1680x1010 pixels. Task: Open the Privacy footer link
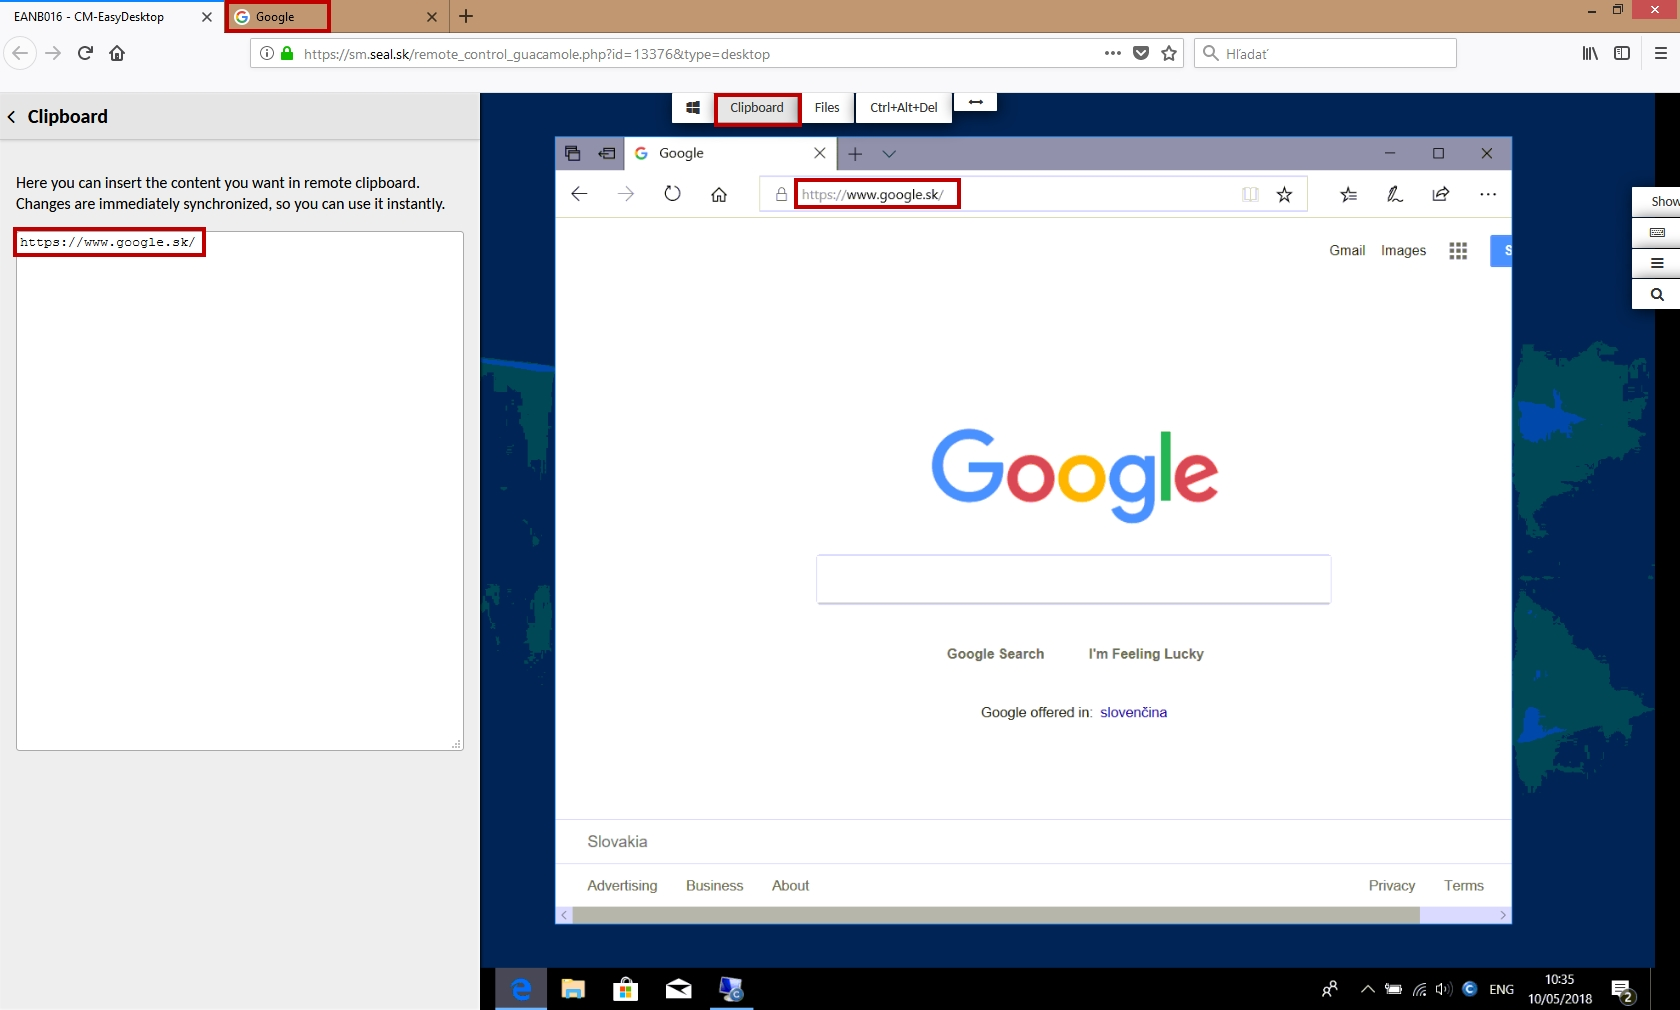(x=1392, y=886)
